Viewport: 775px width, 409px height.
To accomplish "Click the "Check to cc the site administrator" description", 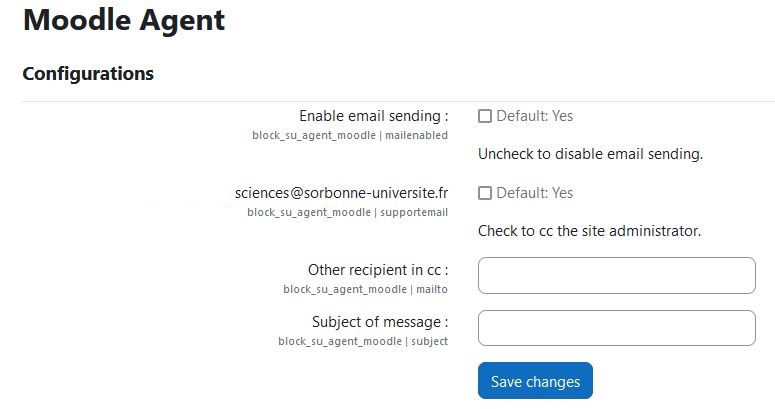I will 589,232.
